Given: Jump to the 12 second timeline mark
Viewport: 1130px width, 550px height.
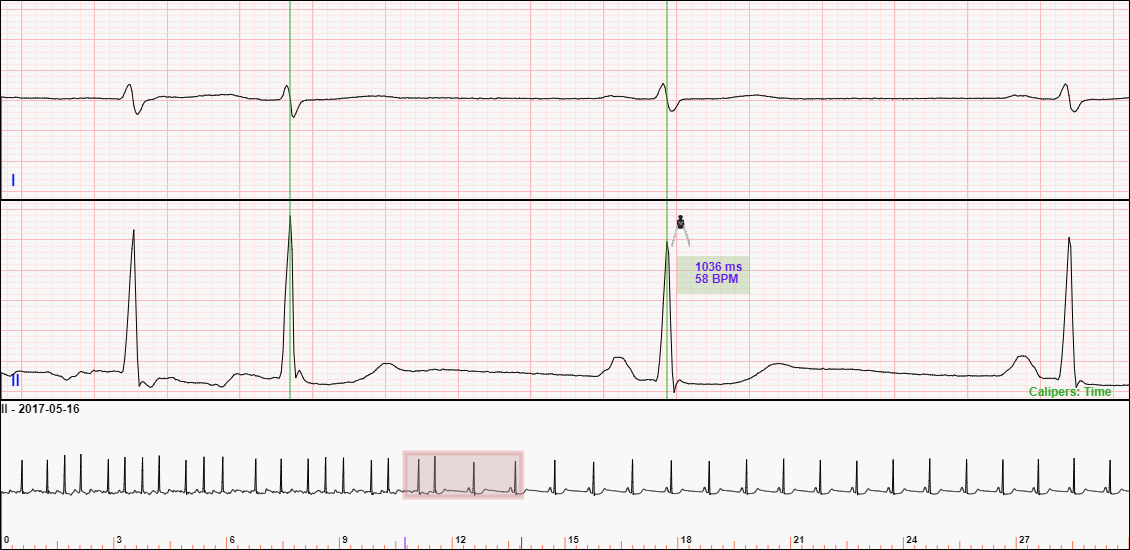Looking at the screenshot, I should (460, 540).
